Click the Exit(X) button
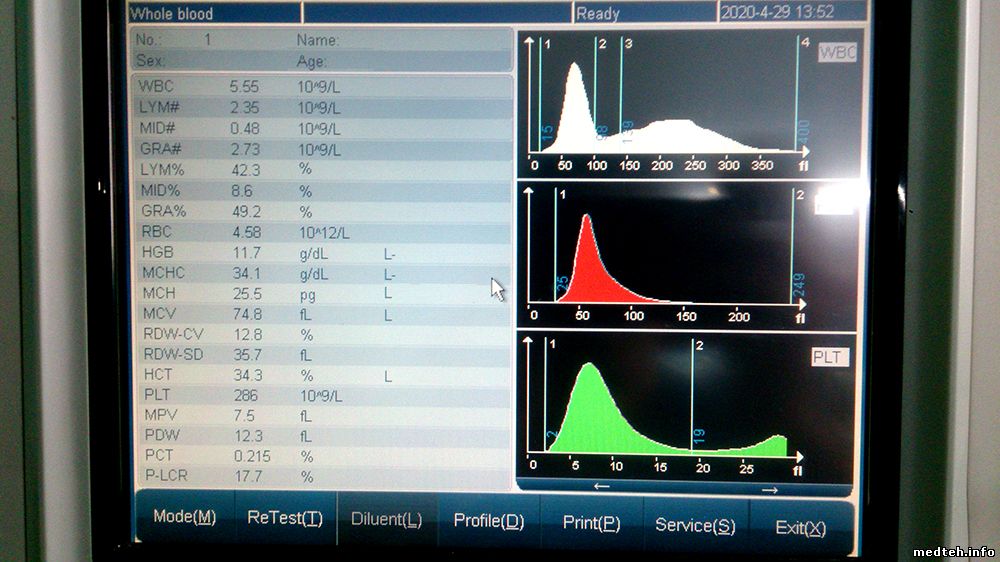 (801, 527)
